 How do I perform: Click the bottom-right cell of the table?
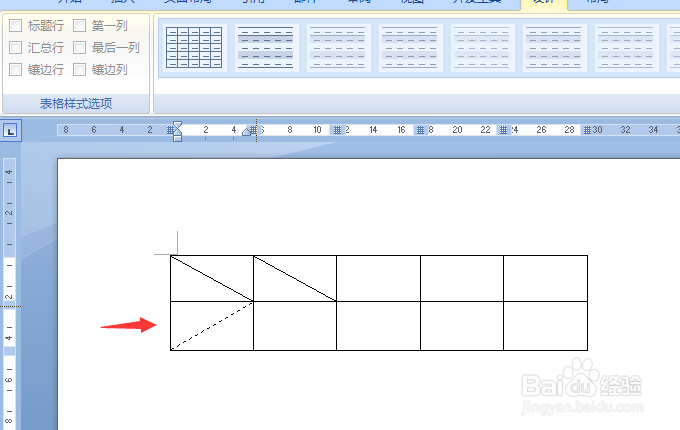(546, 326)
